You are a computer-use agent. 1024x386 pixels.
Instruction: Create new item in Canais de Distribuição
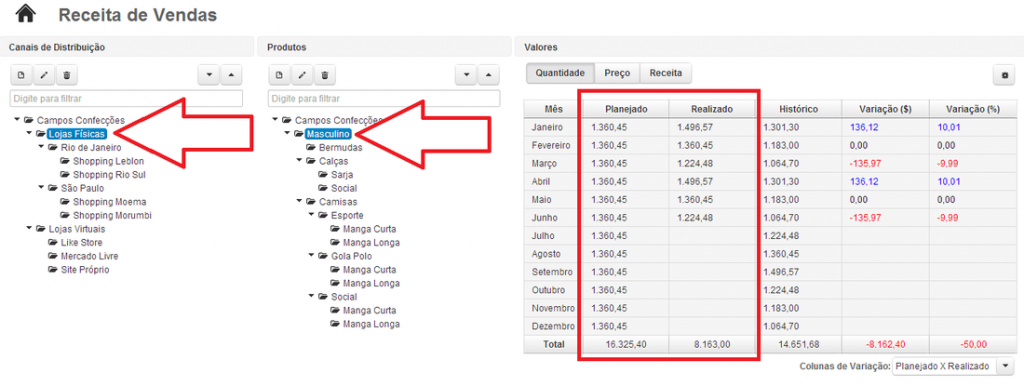(21, 75)
